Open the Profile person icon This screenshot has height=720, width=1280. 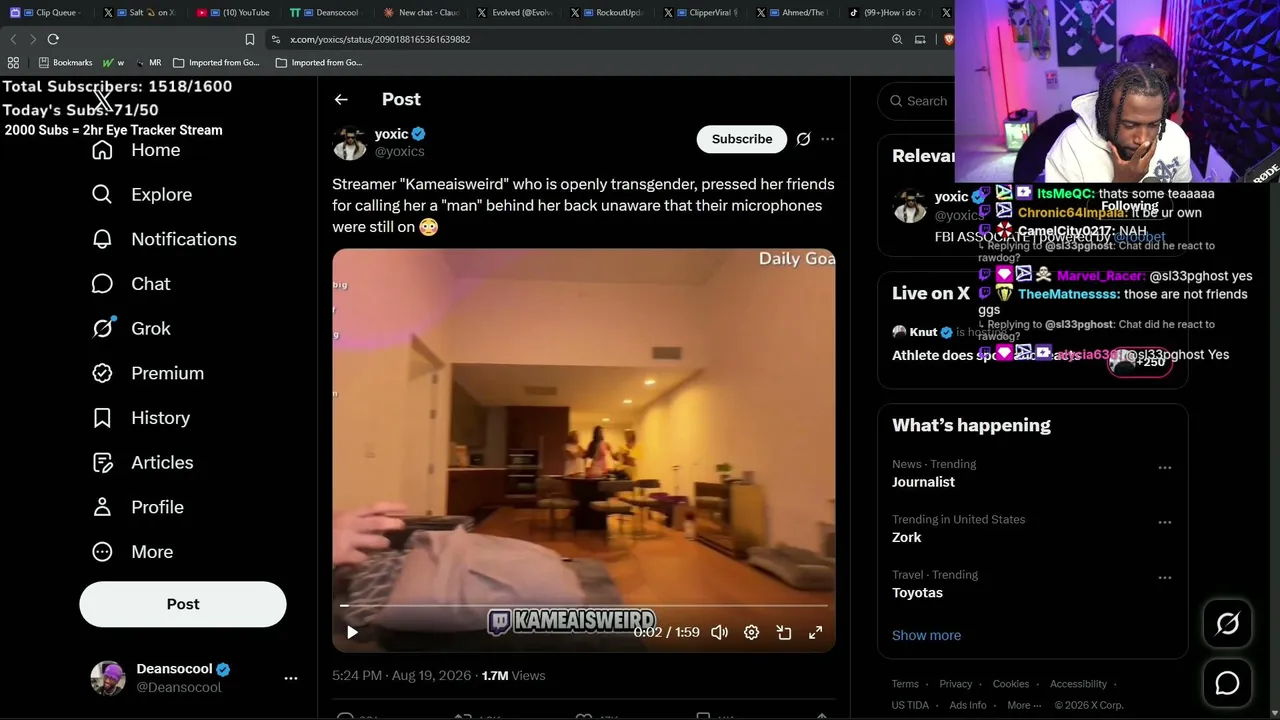(x=102, y=507)
